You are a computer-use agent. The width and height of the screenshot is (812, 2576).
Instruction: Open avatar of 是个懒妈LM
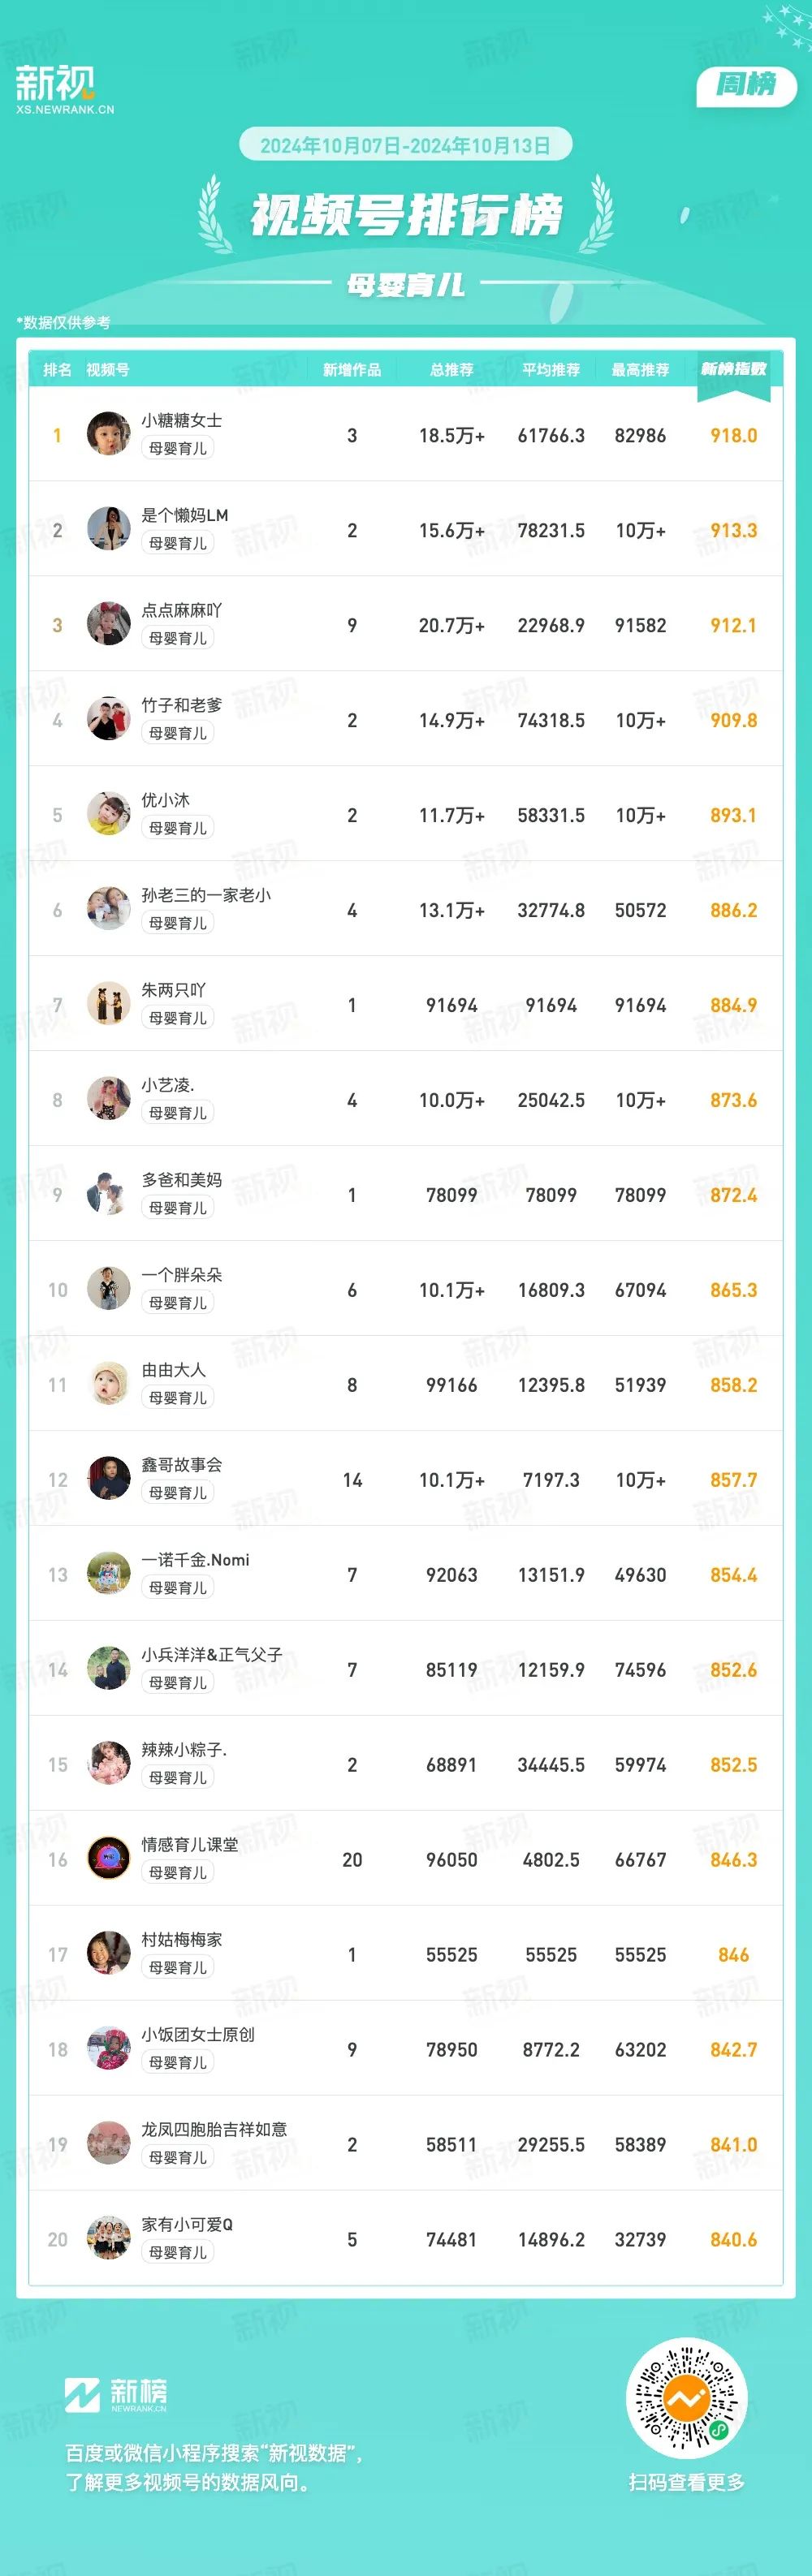coord(109,529)
